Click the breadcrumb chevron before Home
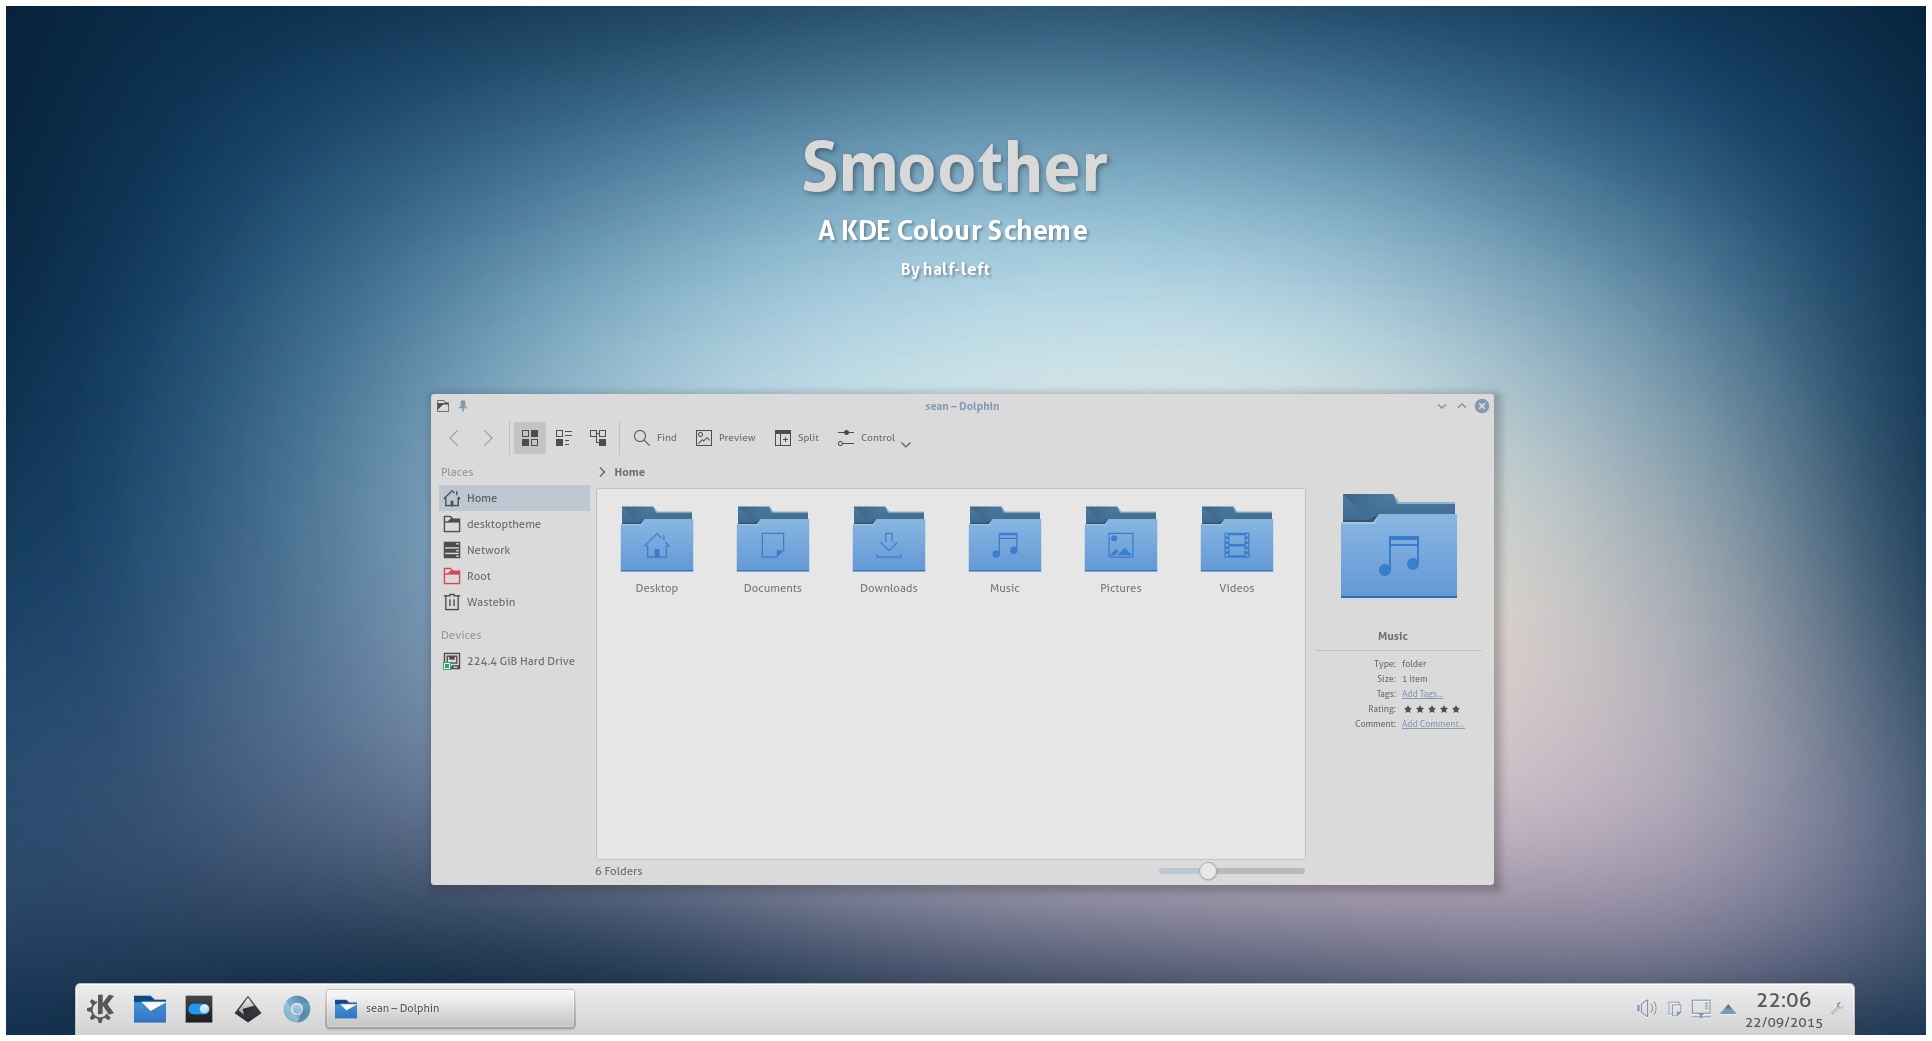Viewport: 1932px width, 1041px height. 602,472
